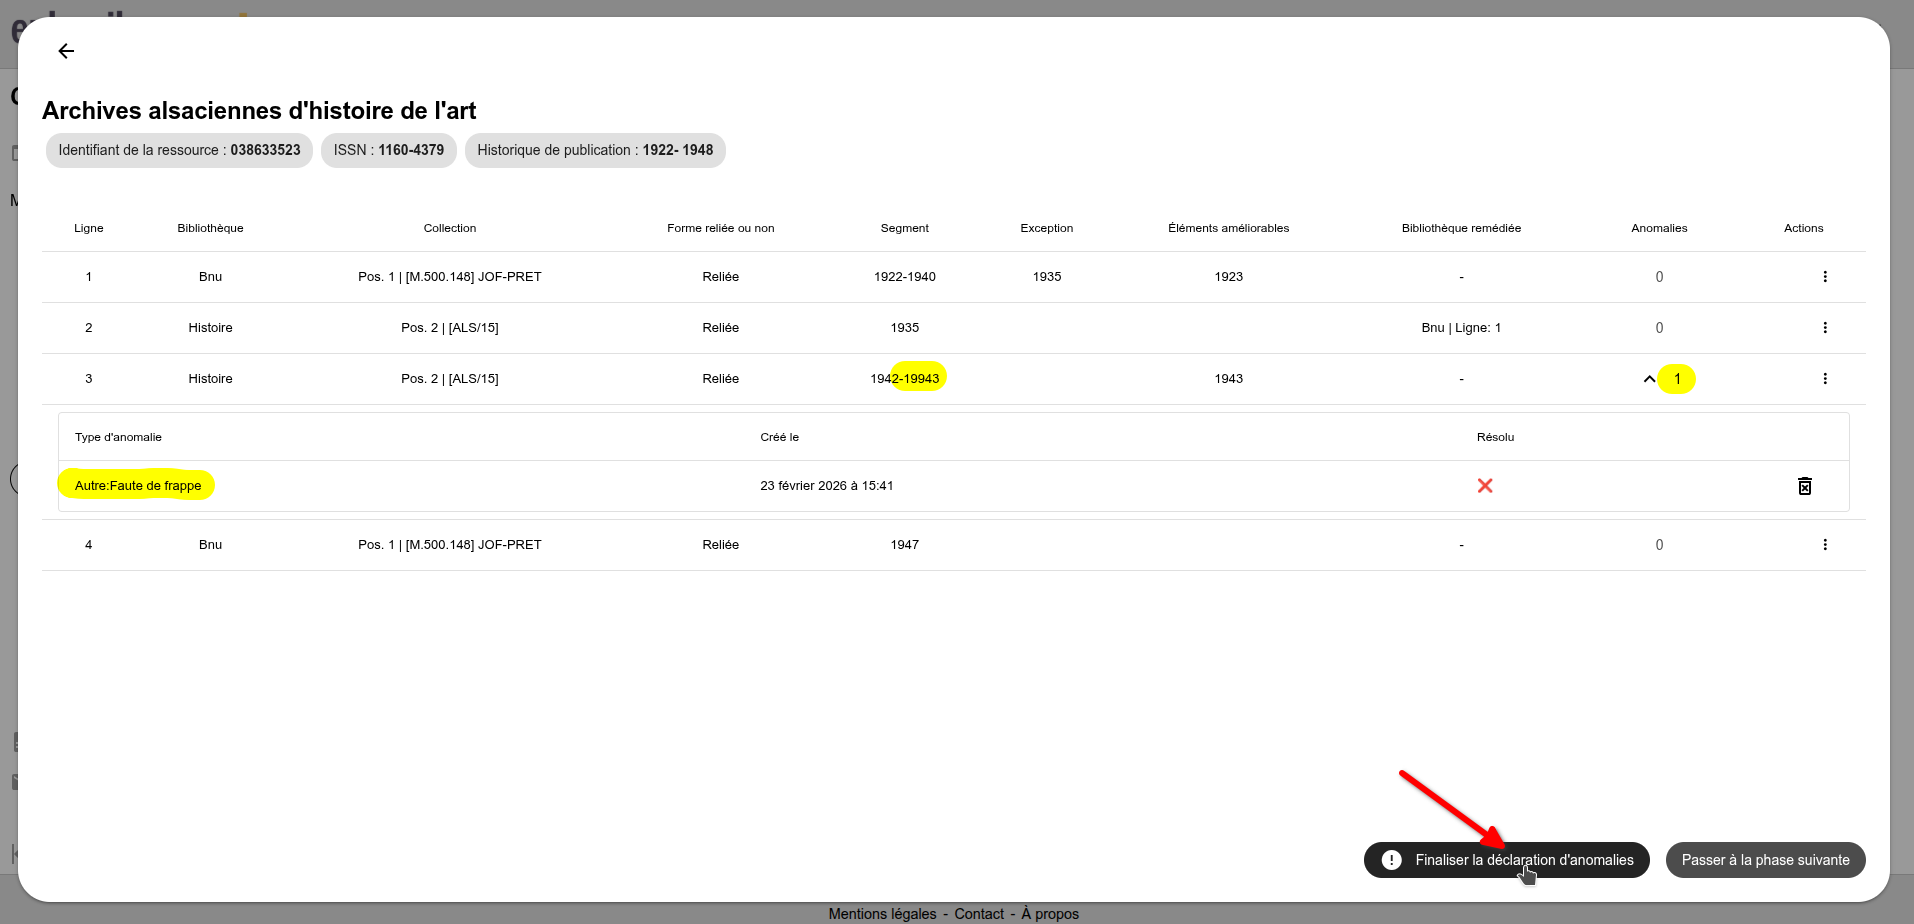Open actions menu for line 1
The image size is (1914, 924).
pyautogui.click(x=1824, y=277)
